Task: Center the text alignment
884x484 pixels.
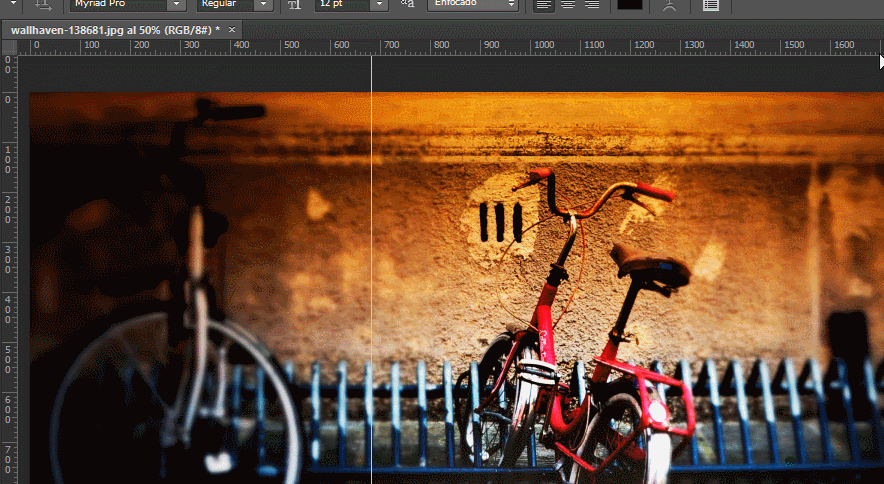Action: coord(568,5)
